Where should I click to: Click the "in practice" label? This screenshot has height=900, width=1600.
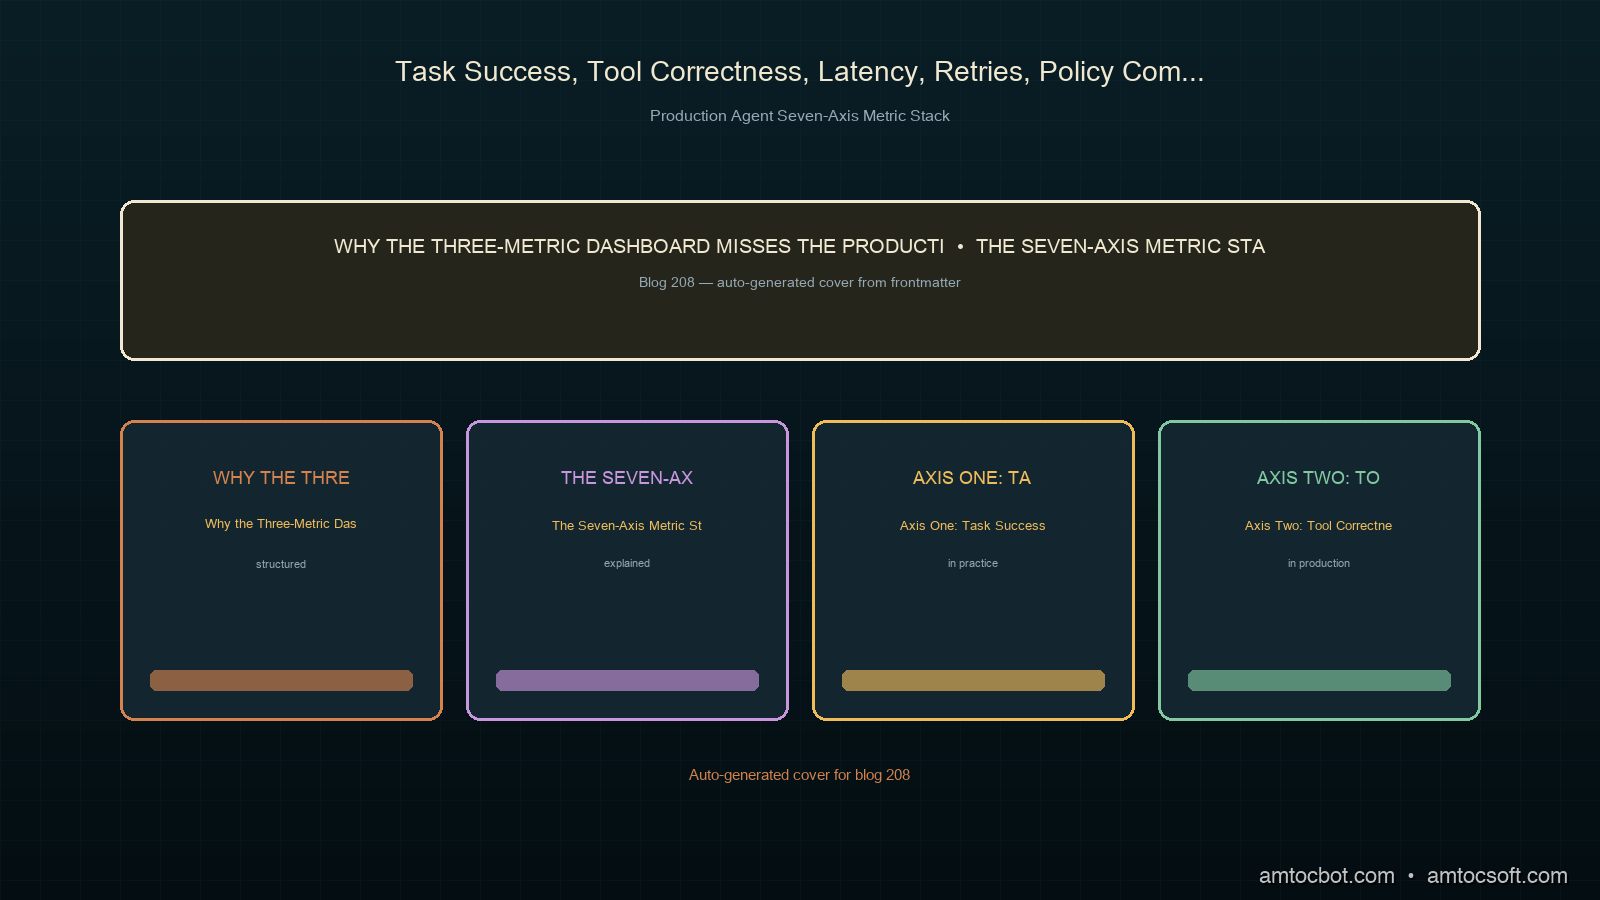tap(973, 564)
